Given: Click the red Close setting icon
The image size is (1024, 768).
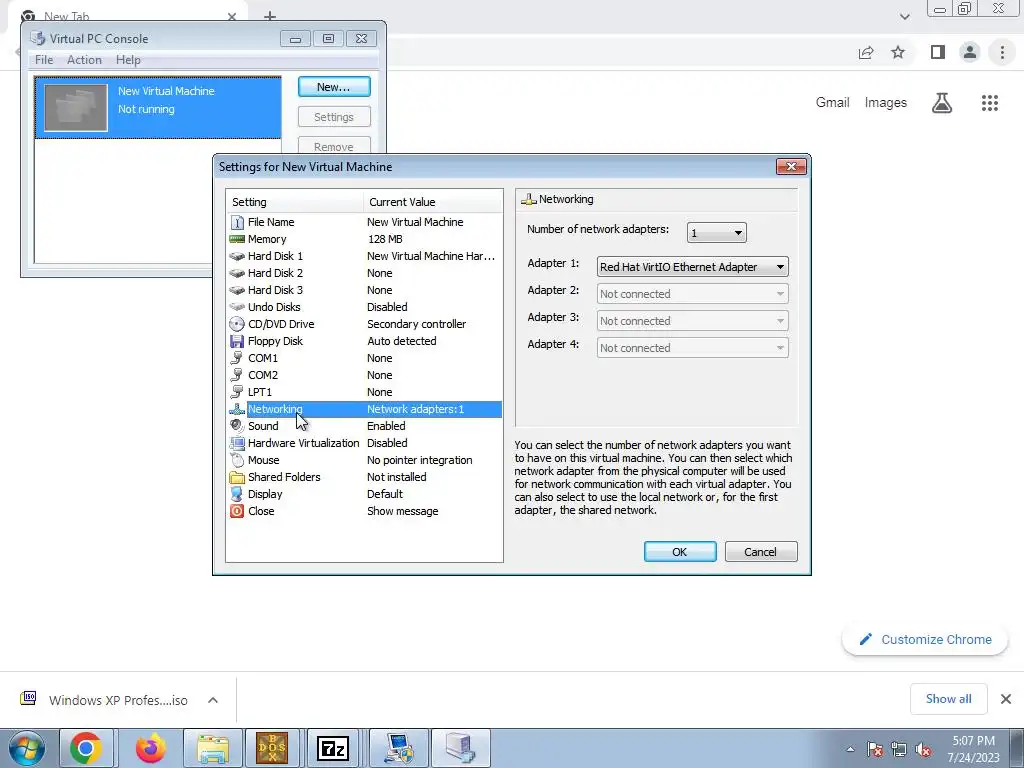Looking at the screenshot, I should (x=237, y=511).
